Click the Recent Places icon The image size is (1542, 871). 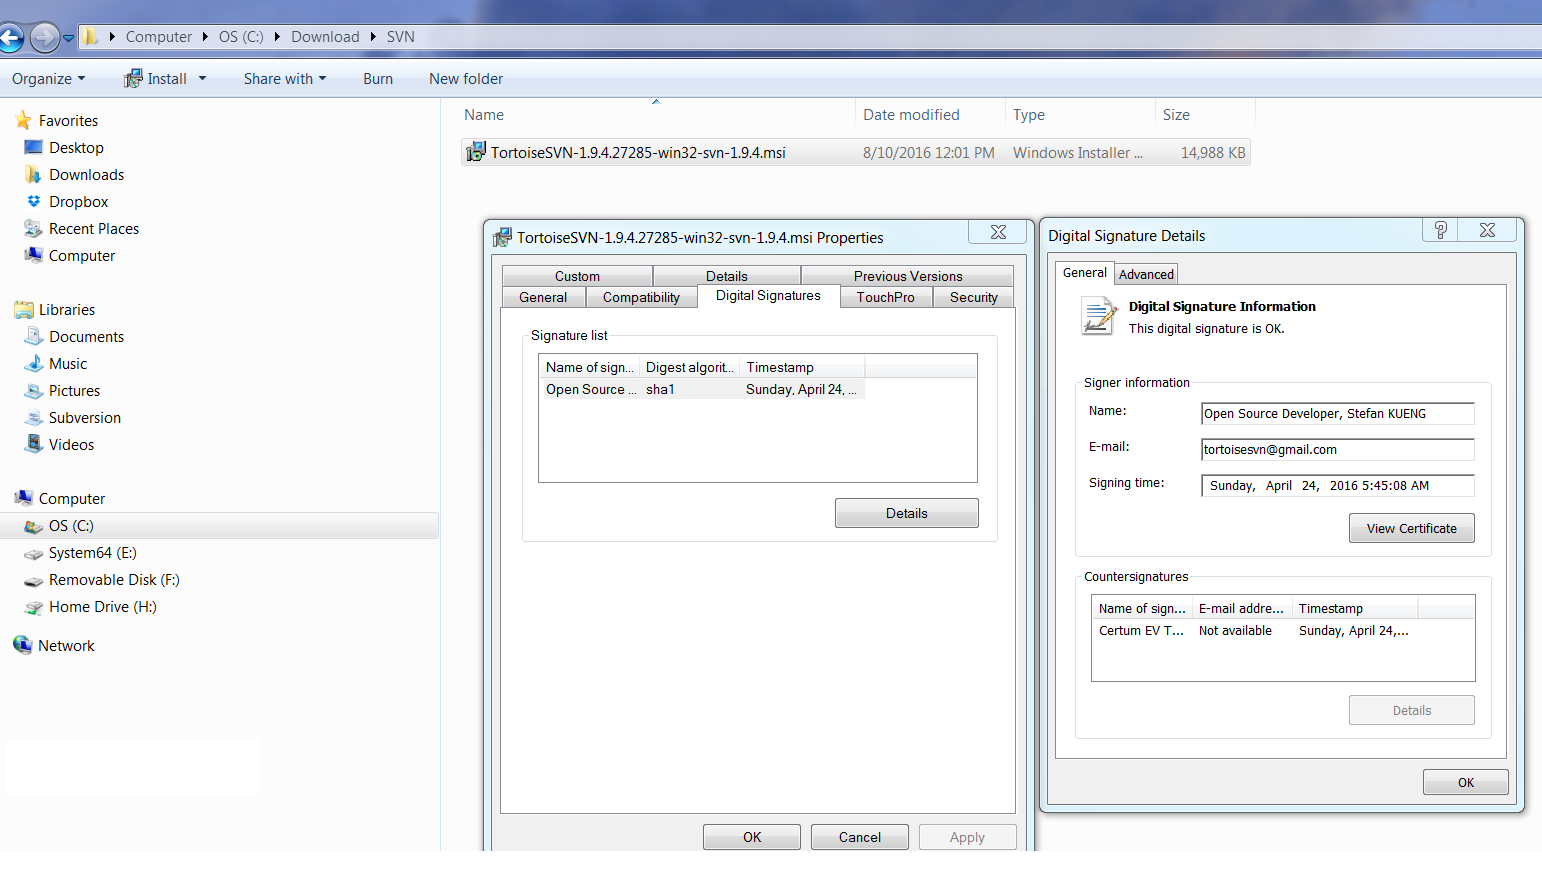pos(33,228)
